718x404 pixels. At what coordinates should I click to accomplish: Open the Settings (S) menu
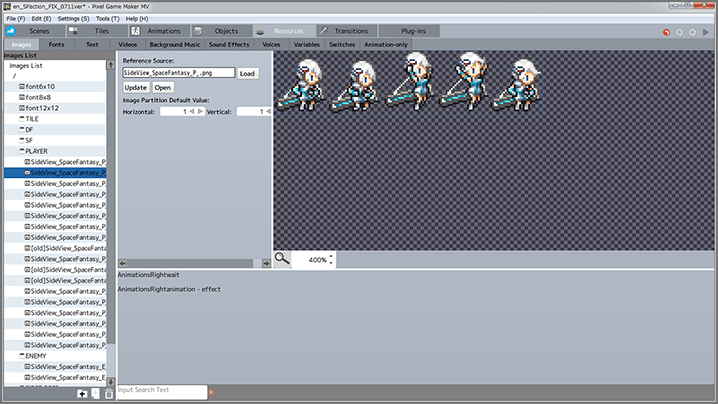coord(72,19)
